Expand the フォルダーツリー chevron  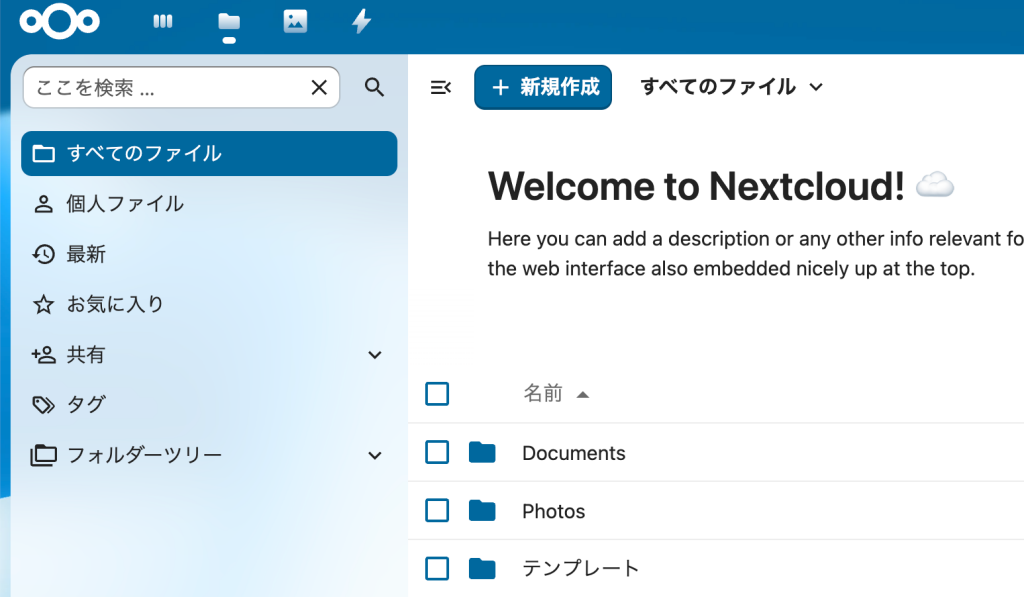click(x=375, y=456)
